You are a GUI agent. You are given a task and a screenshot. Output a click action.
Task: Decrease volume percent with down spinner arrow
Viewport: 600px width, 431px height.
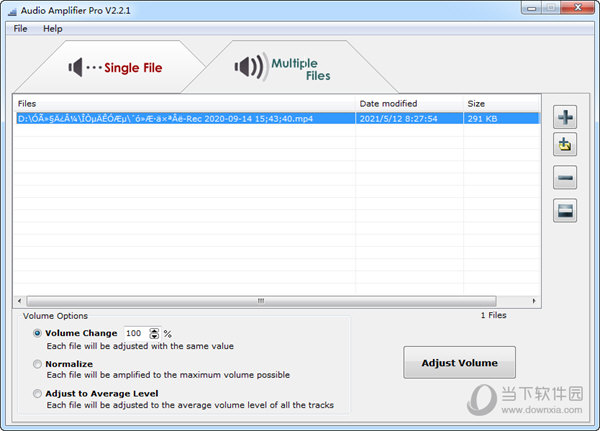tap(154, 336)
